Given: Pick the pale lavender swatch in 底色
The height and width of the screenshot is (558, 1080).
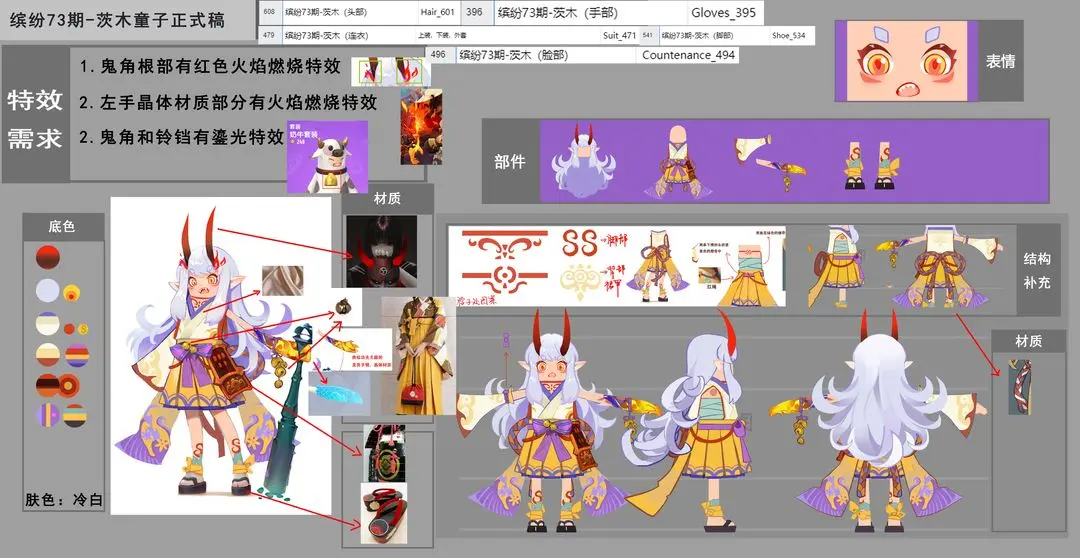Looking at the screenshot, I should pyautogui.click(x=47, y=291).
